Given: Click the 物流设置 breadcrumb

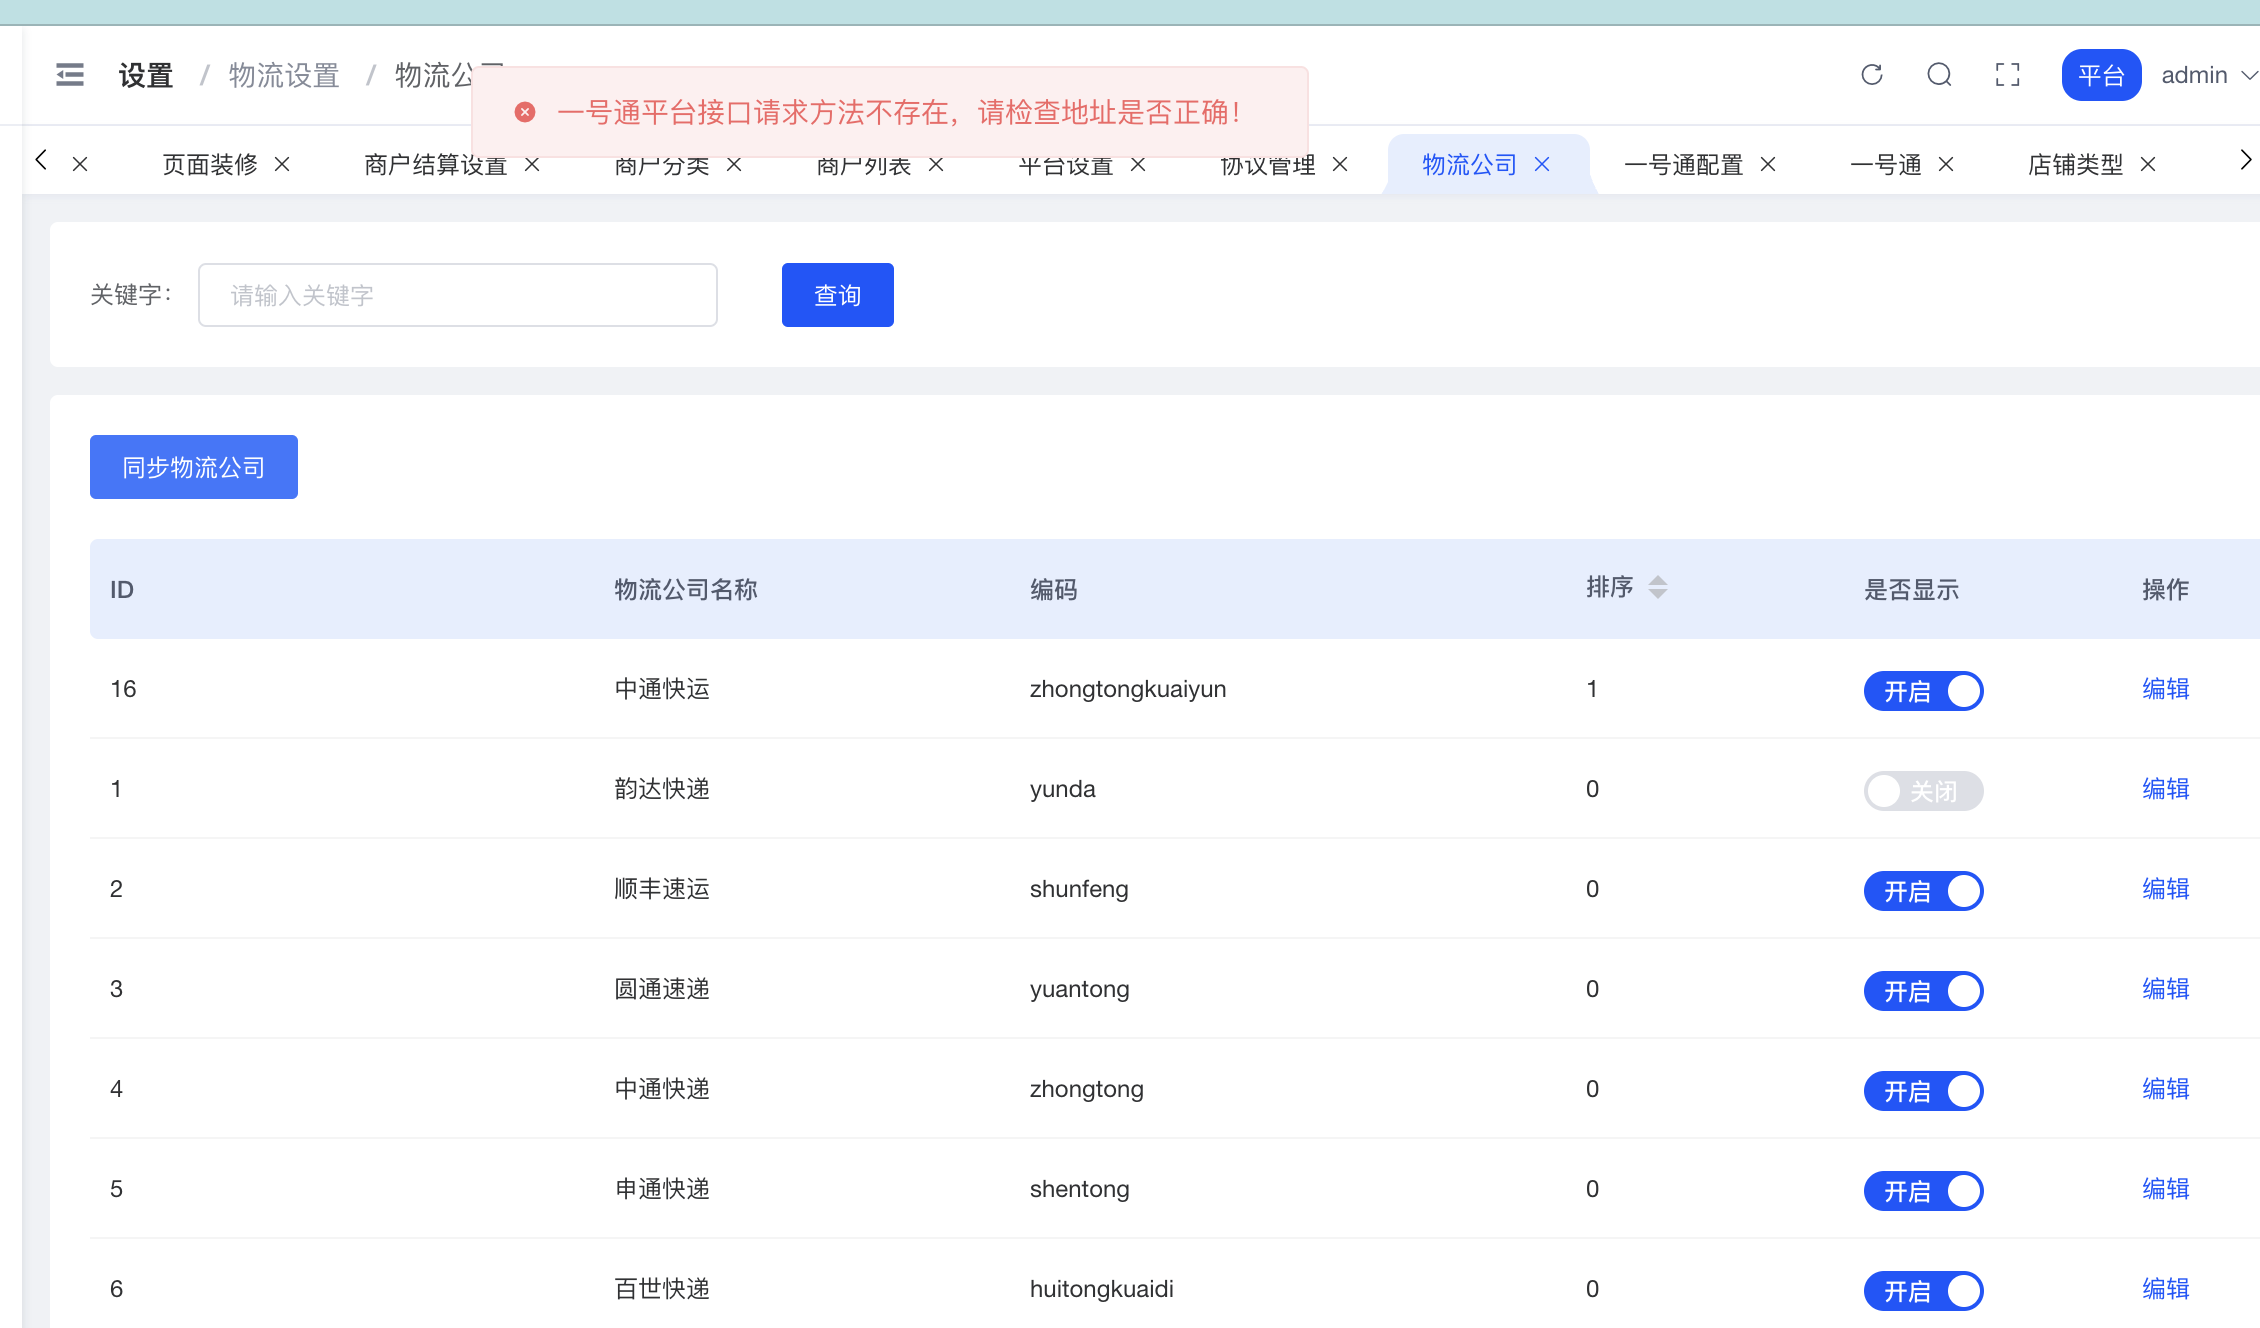Looking at the screenshot, I should click(x=284, y=75).
